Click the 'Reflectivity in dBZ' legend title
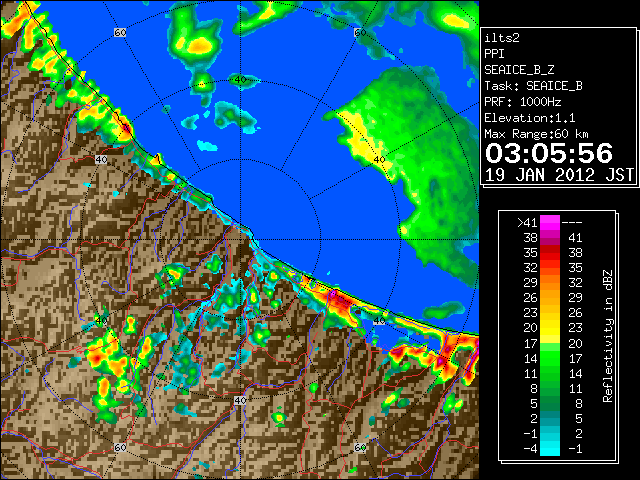640x480 pixels. click(x=608, y=336)
